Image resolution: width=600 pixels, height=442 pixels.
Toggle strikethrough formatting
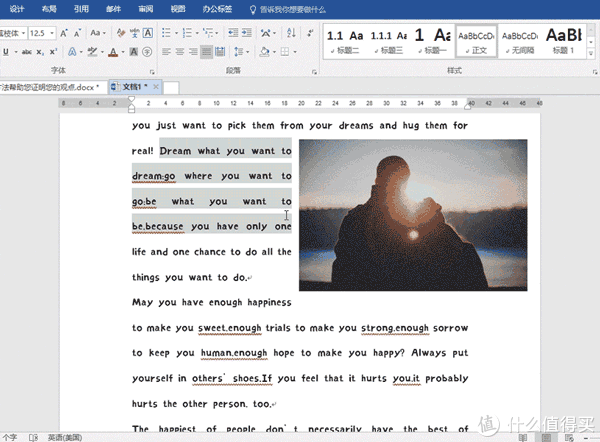click(29, 52)
